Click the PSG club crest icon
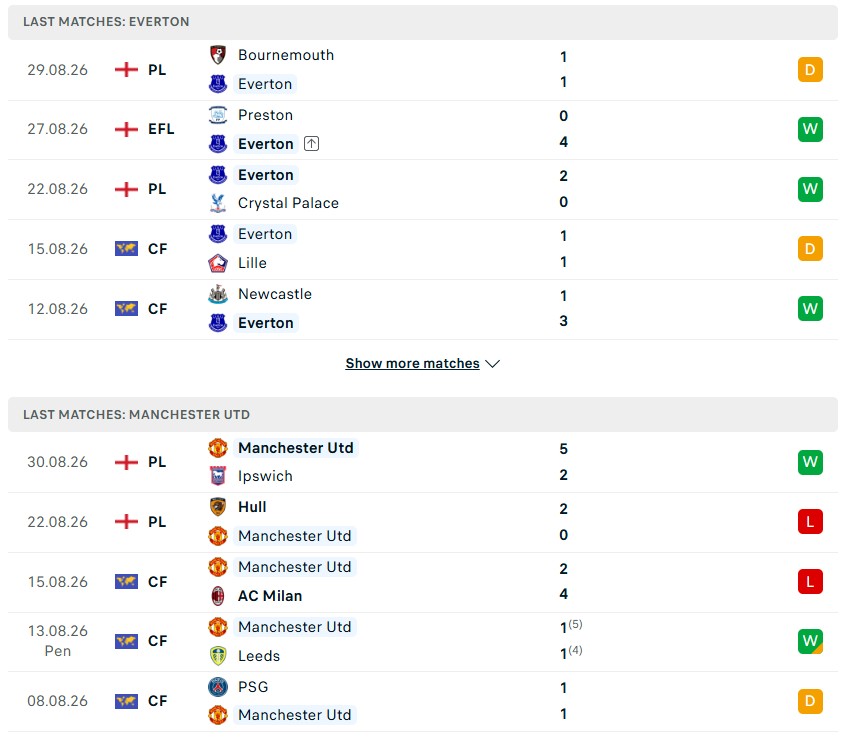 [x=217, y=686]
